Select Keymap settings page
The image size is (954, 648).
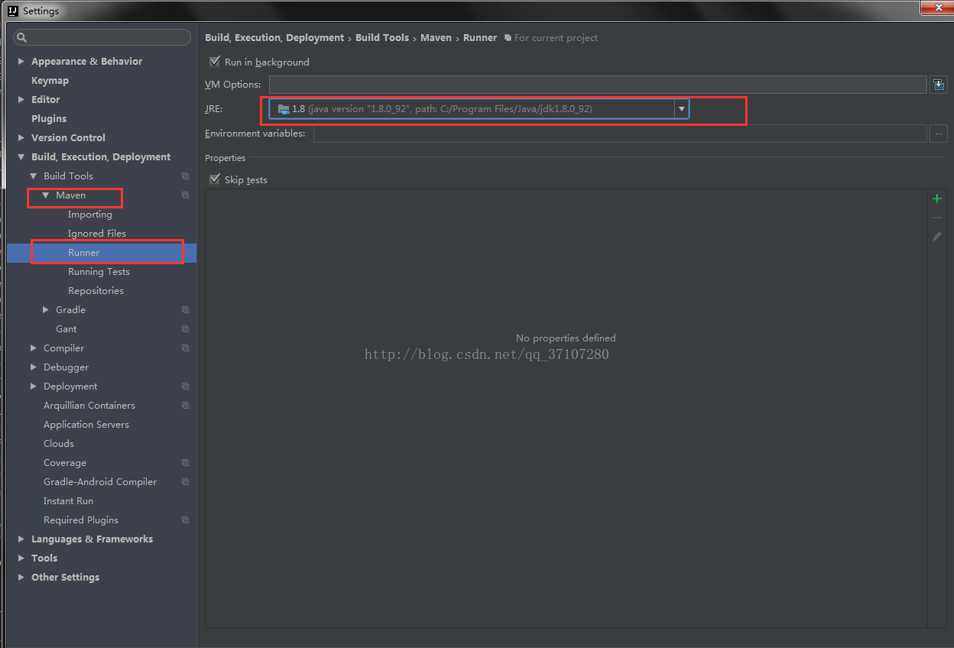coord(50,80)
